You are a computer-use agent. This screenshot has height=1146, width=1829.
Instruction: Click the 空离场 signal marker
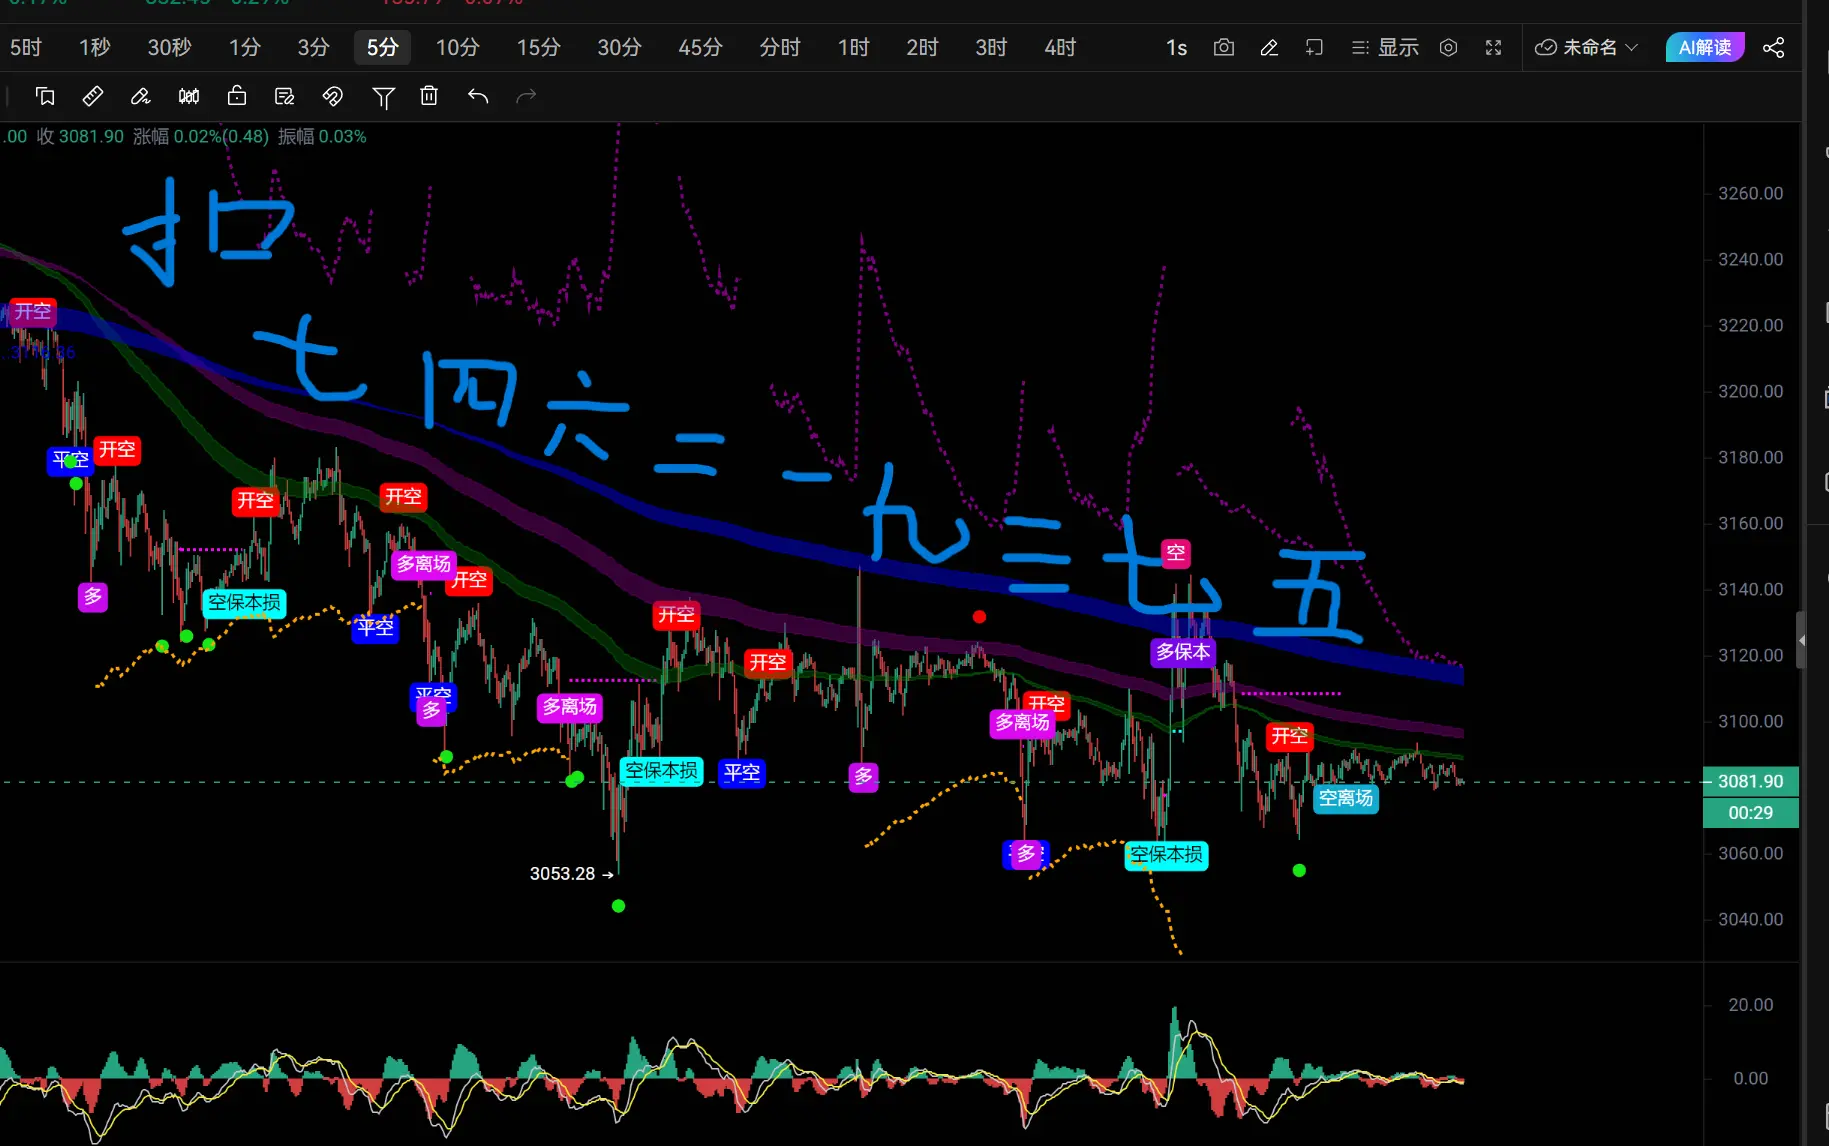1346,798
